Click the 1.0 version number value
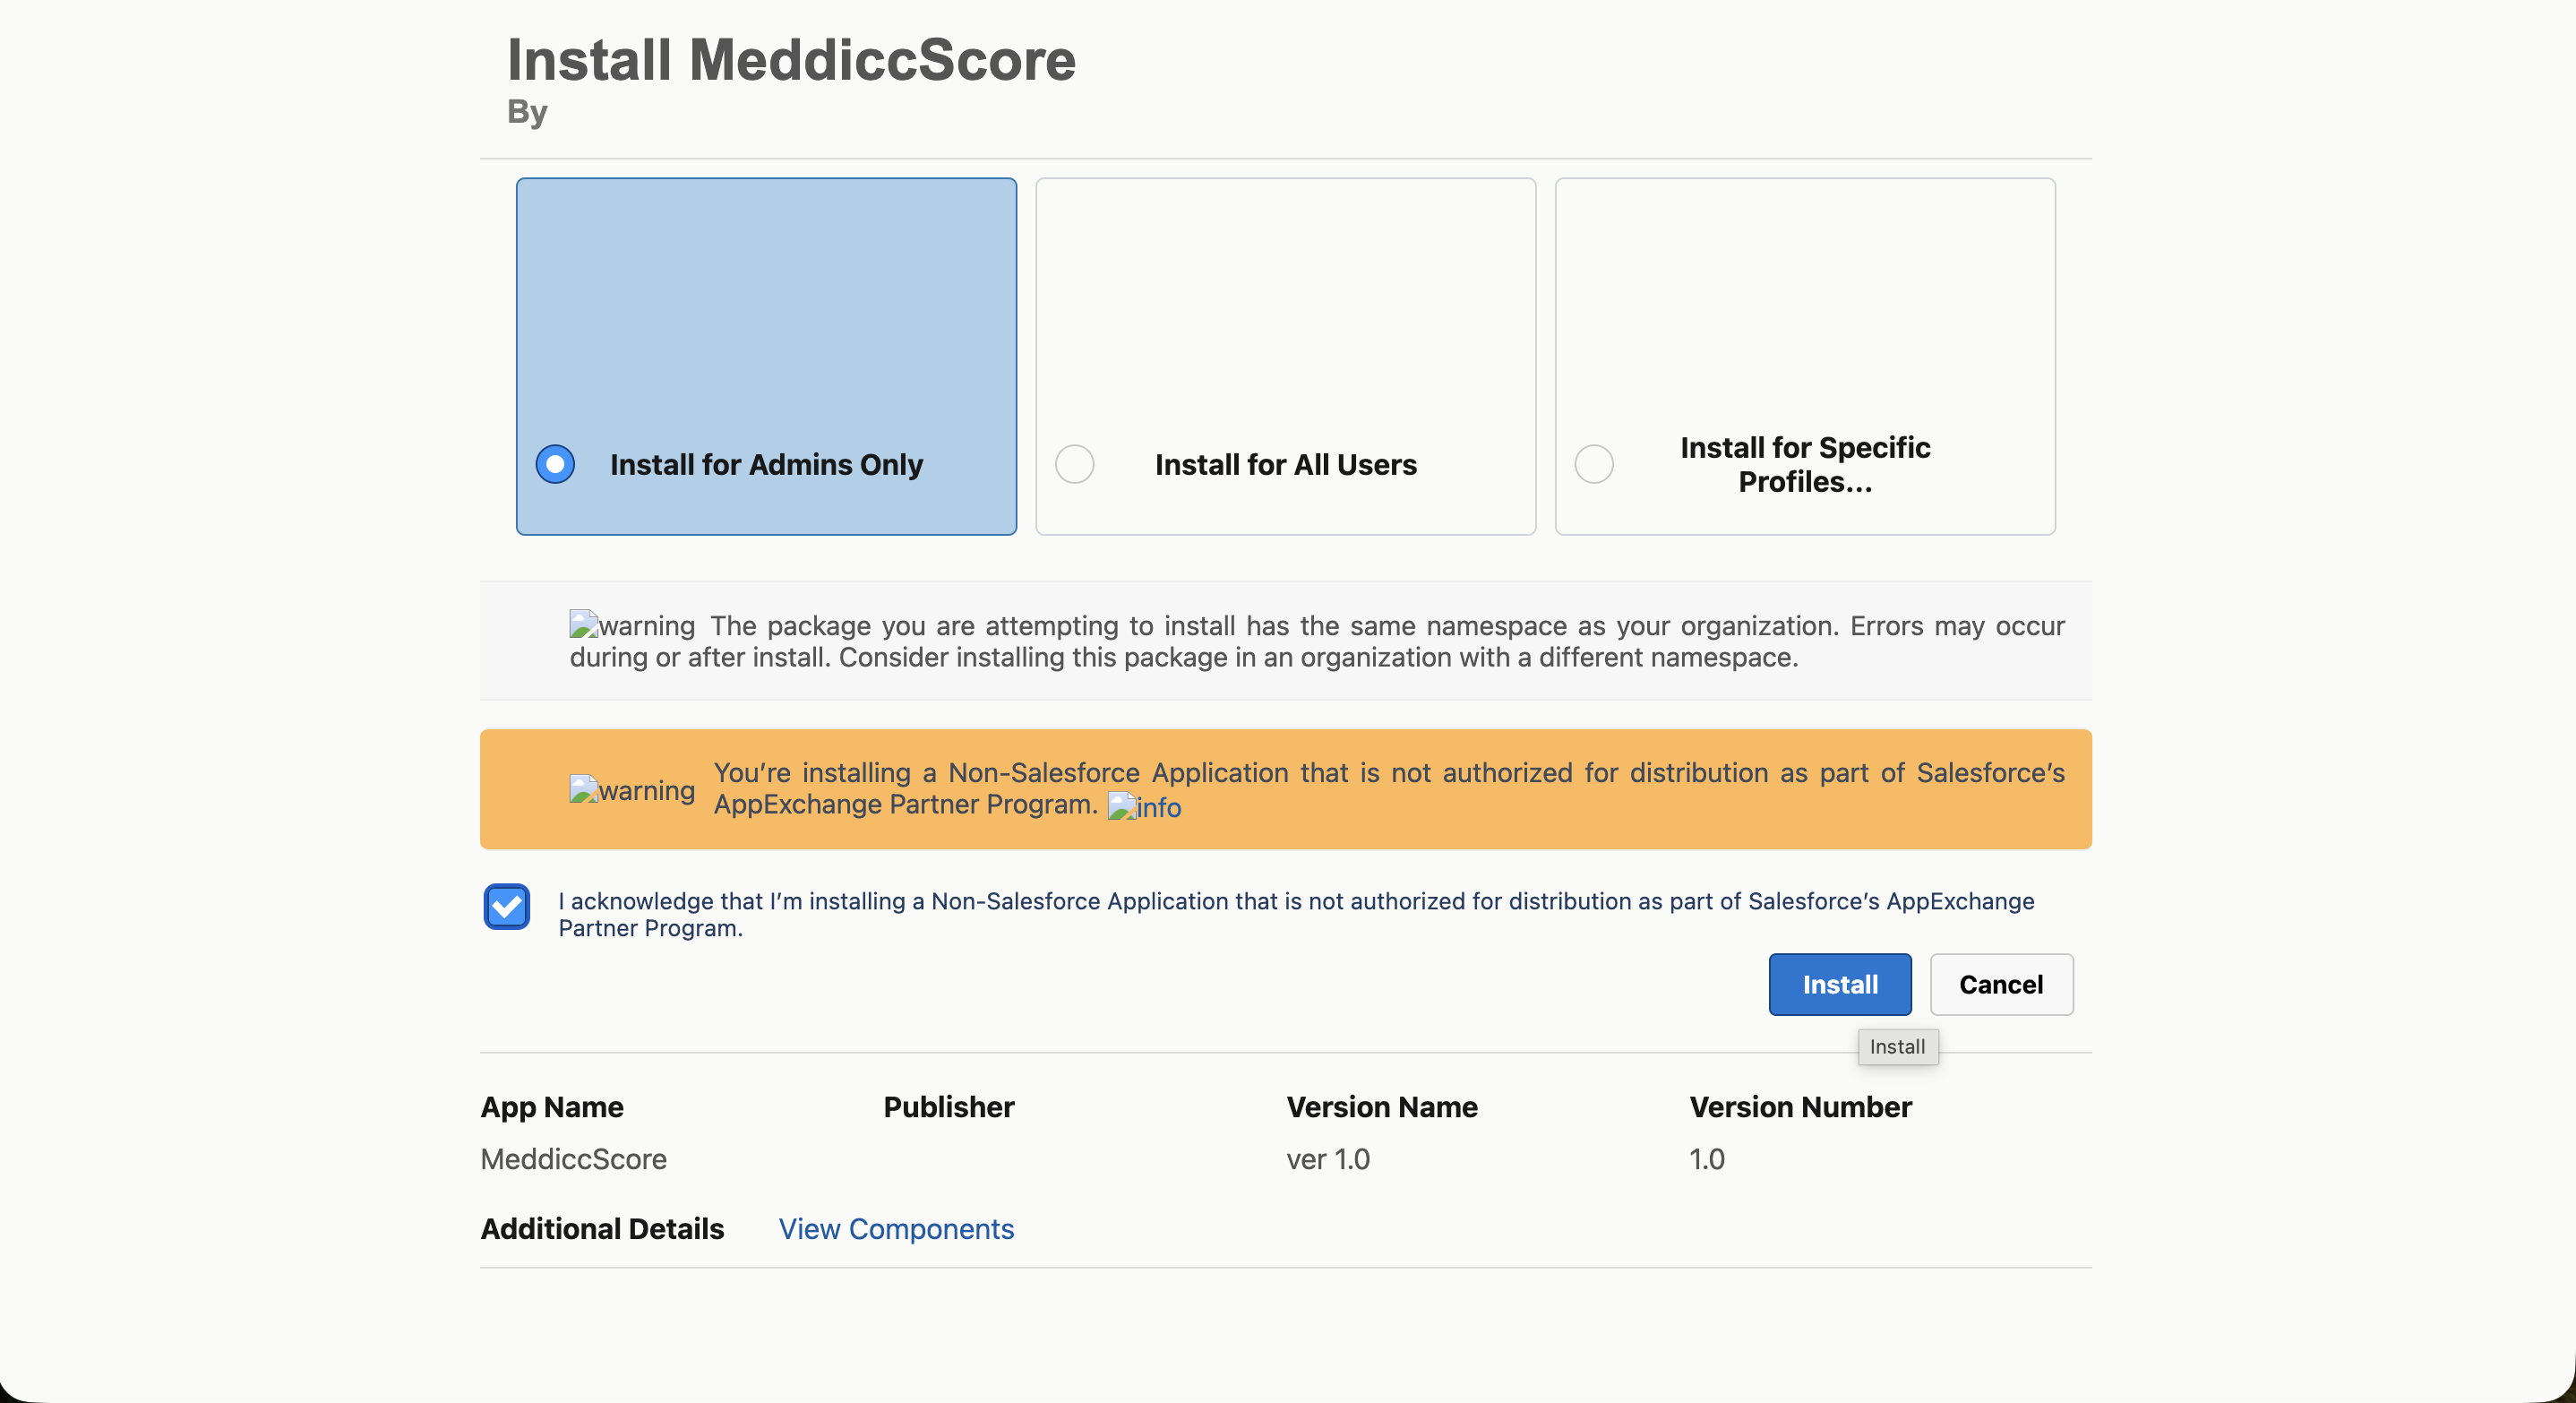 click(1707, 1159)
